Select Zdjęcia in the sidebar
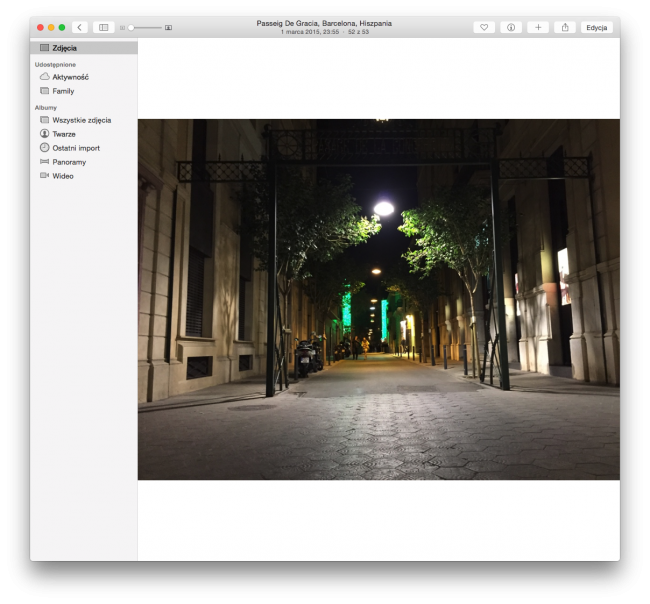 coord(84,48)
